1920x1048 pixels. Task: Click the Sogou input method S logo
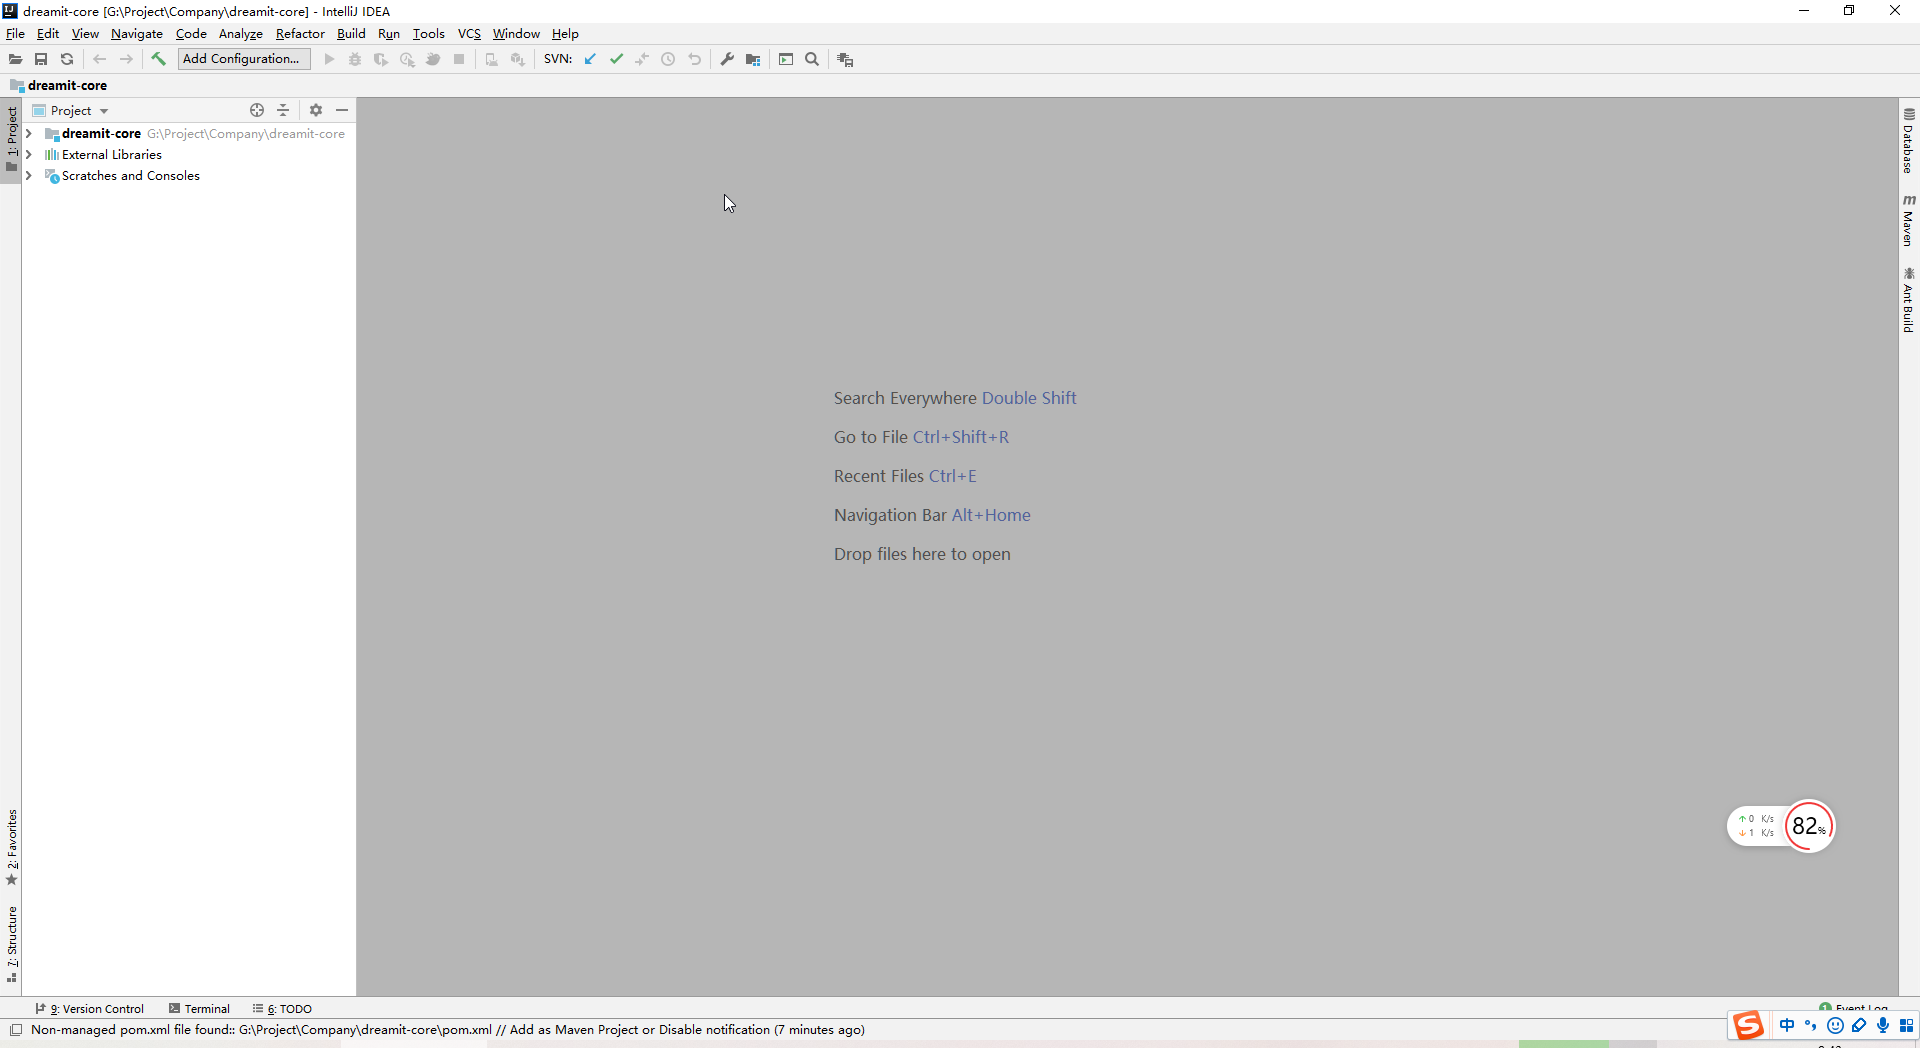coord(1748,1026)
